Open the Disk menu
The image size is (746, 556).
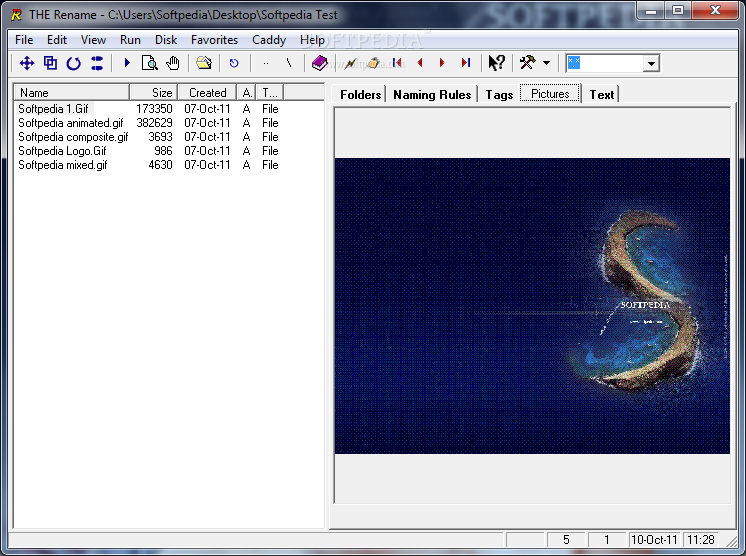coord(166,40)
